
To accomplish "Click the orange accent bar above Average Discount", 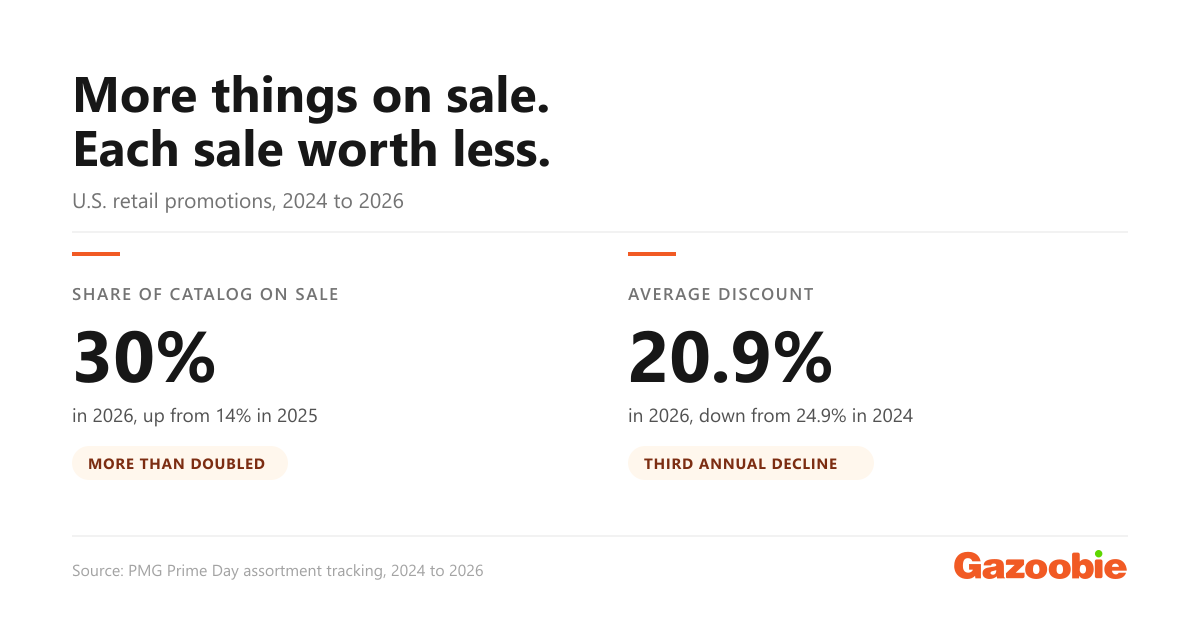I will 652,254.
